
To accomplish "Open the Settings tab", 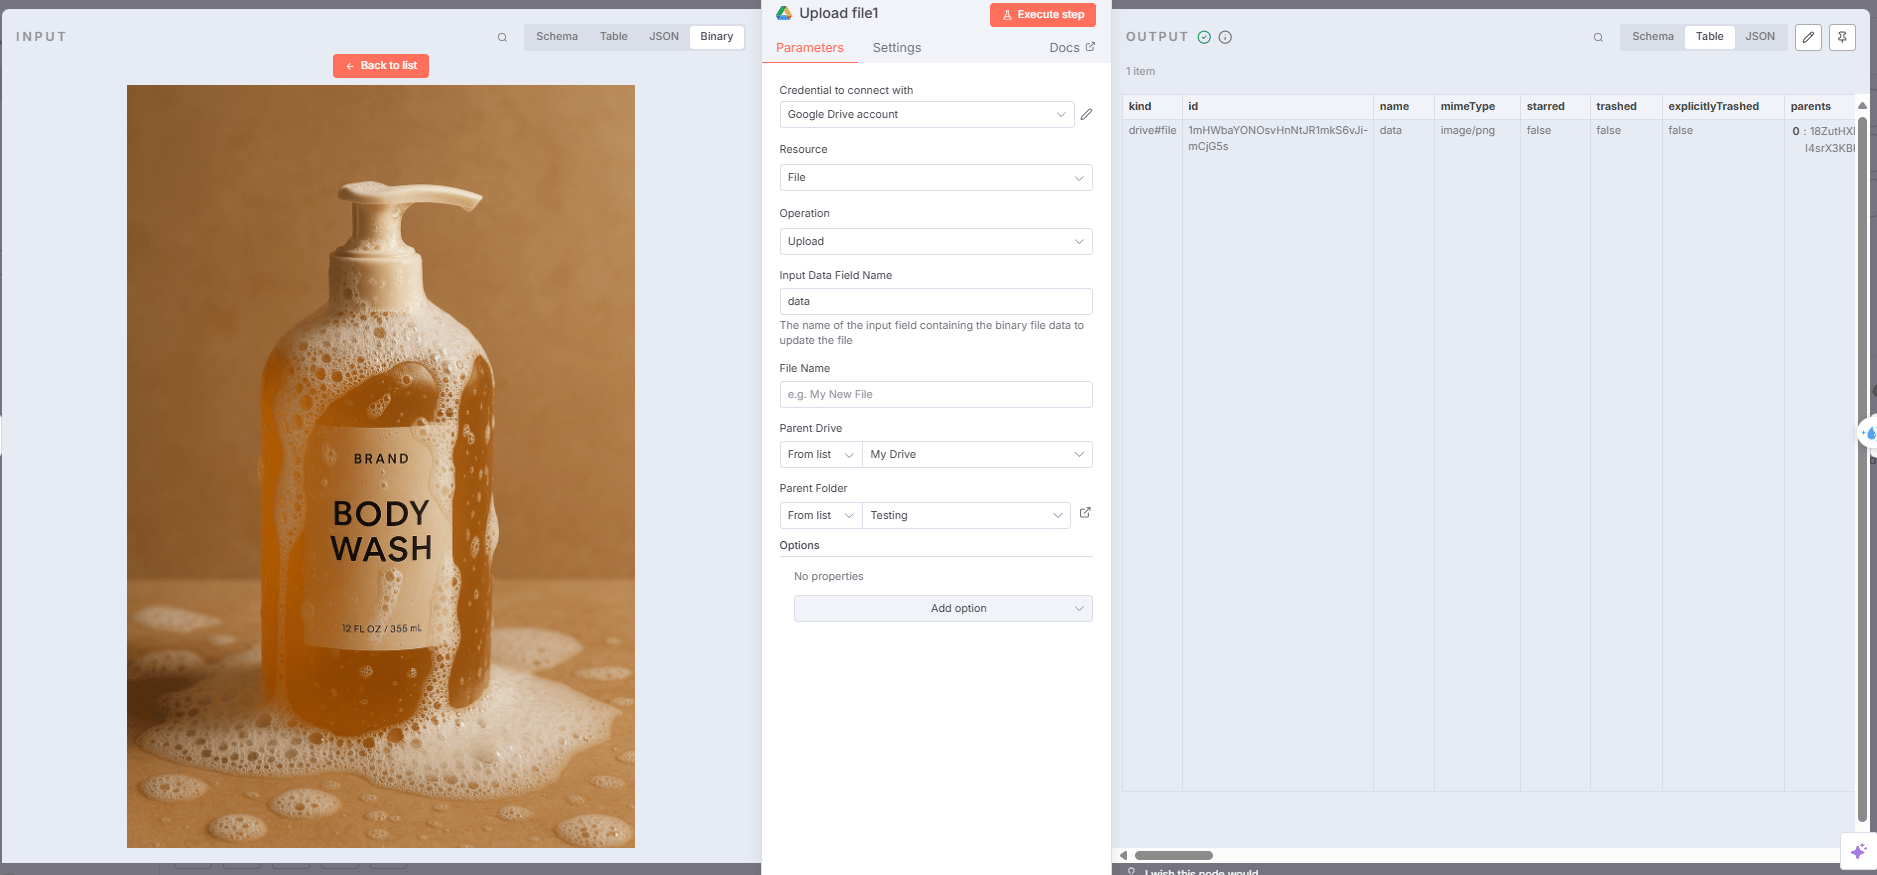I will point(897,47).
